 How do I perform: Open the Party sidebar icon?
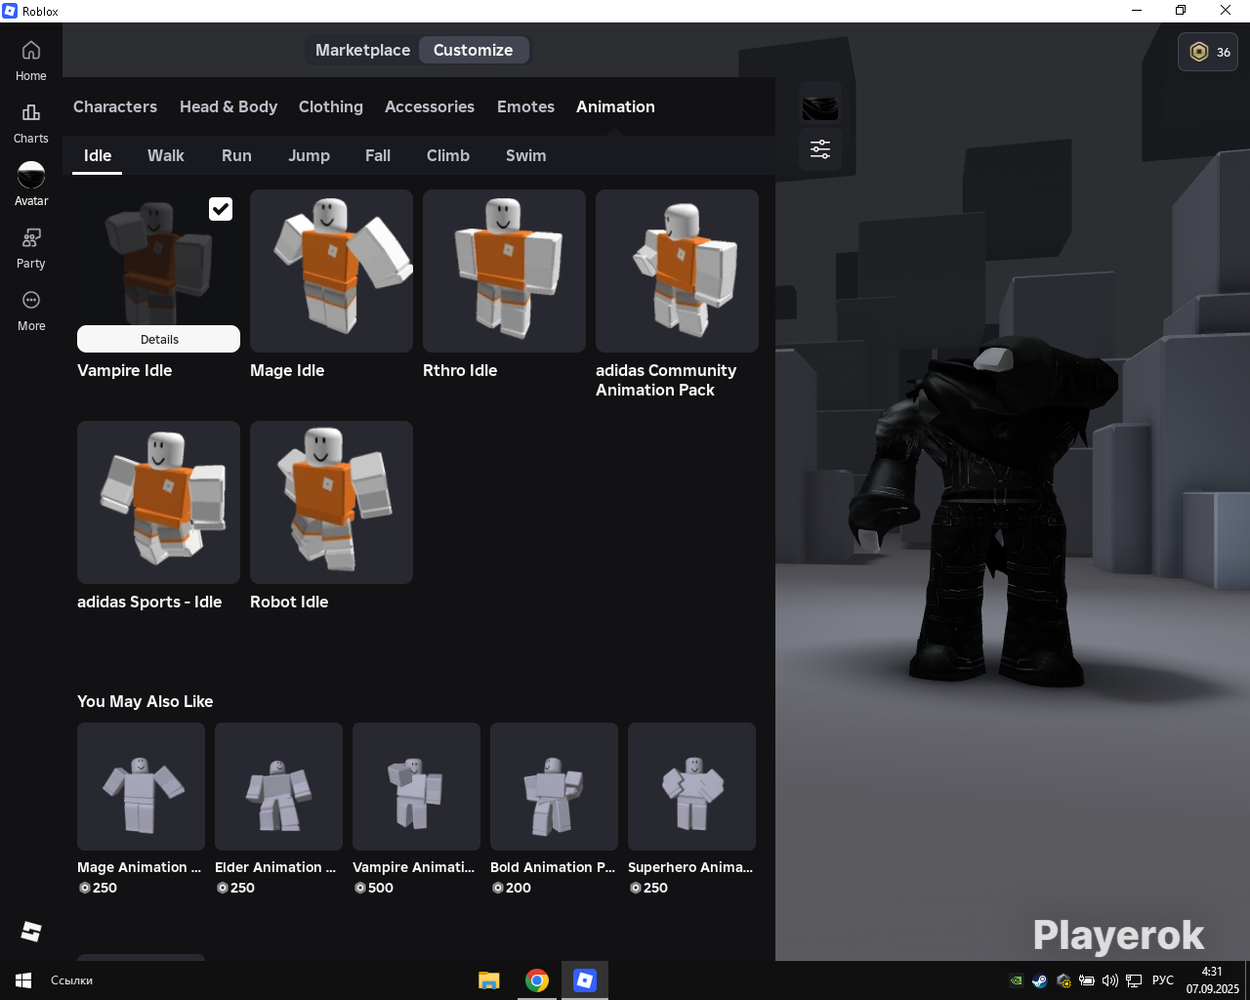[x=31, y=248]
